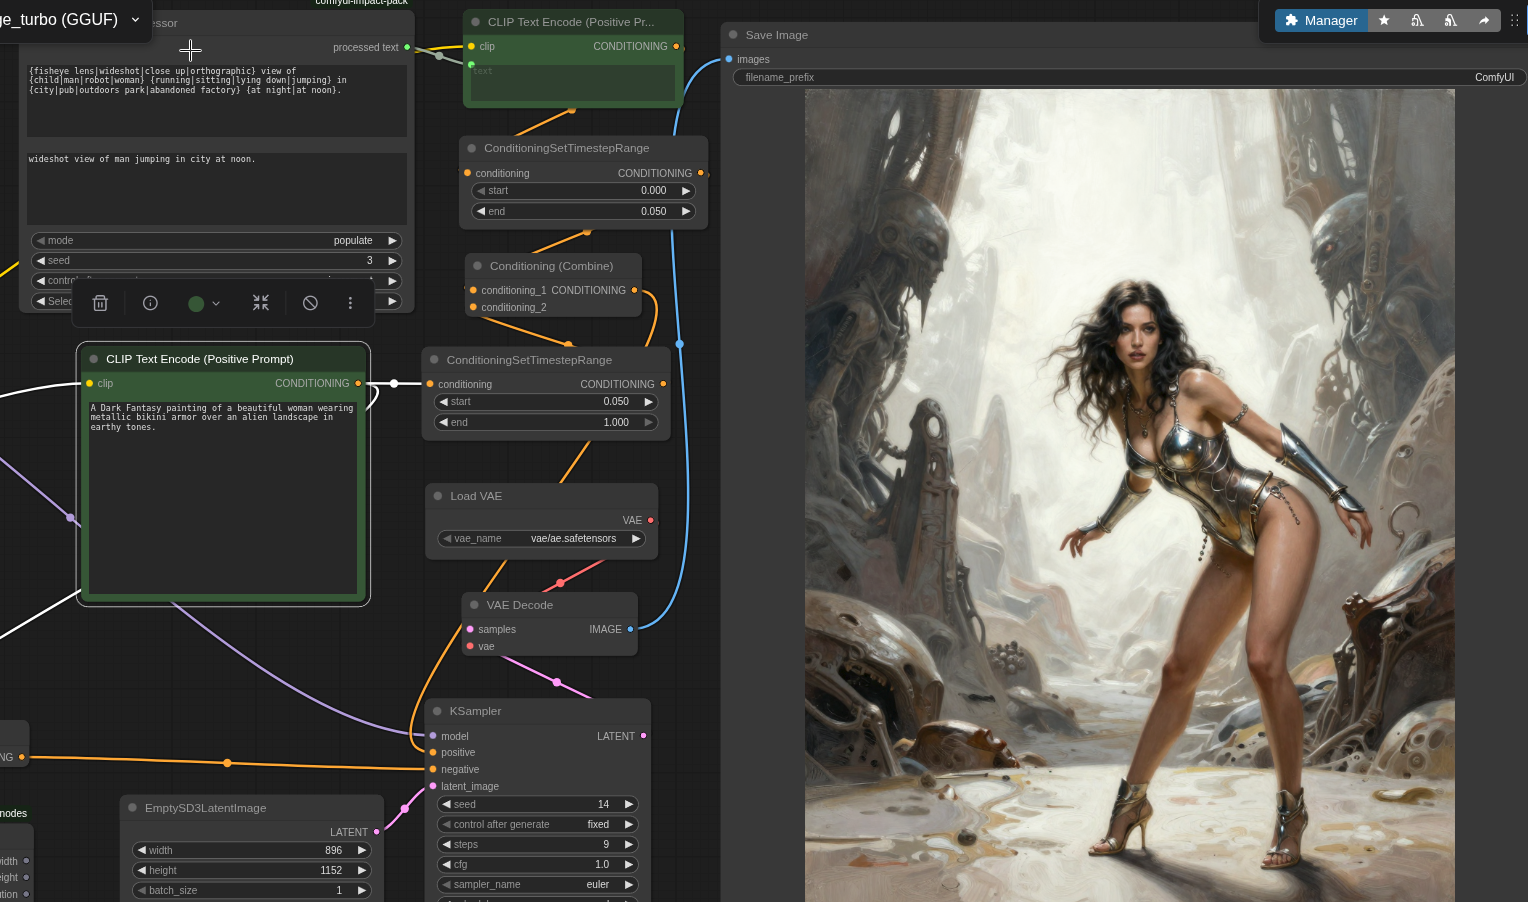
Task: Toggle collapse dot on the Load VAE node
Action: point(438,496)
